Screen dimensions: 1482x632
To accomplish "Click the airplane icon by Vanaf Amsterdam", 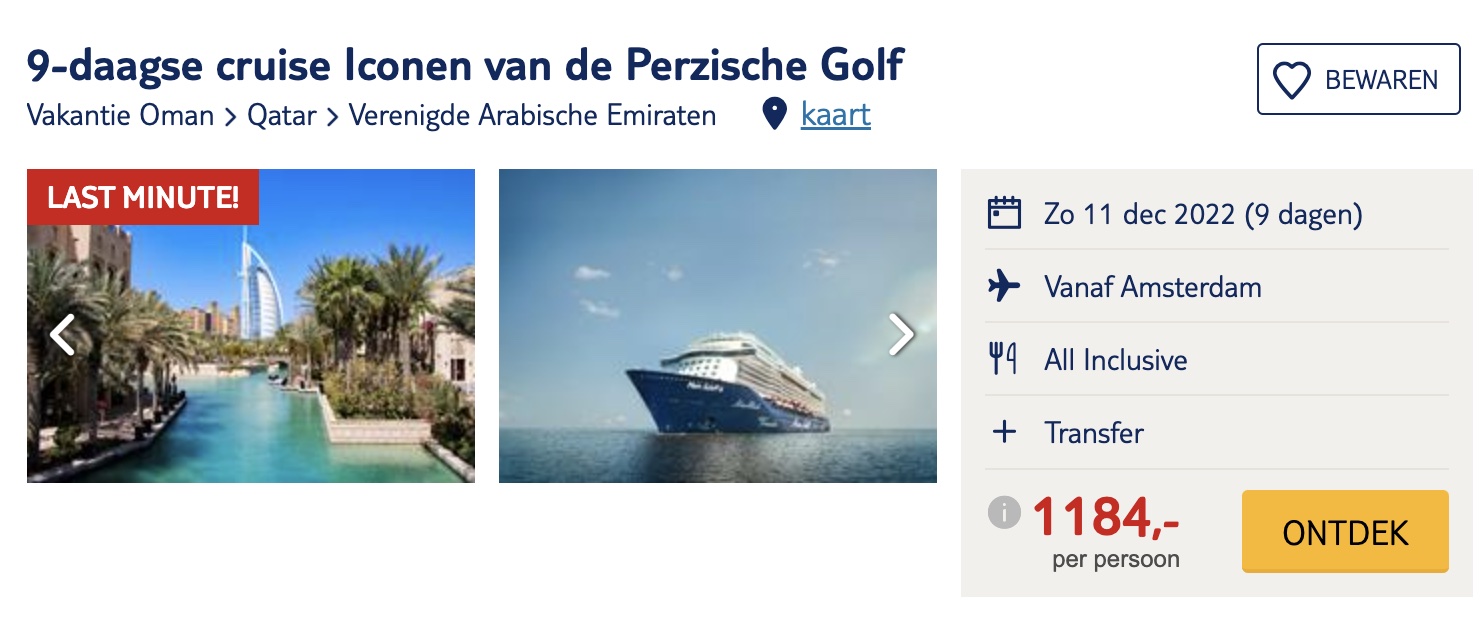I will [x=1004, y=287].
